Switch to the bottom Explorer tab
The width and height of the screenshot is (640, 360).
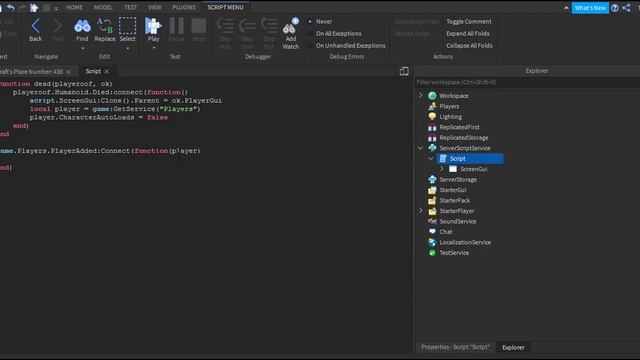click(513, 347)
